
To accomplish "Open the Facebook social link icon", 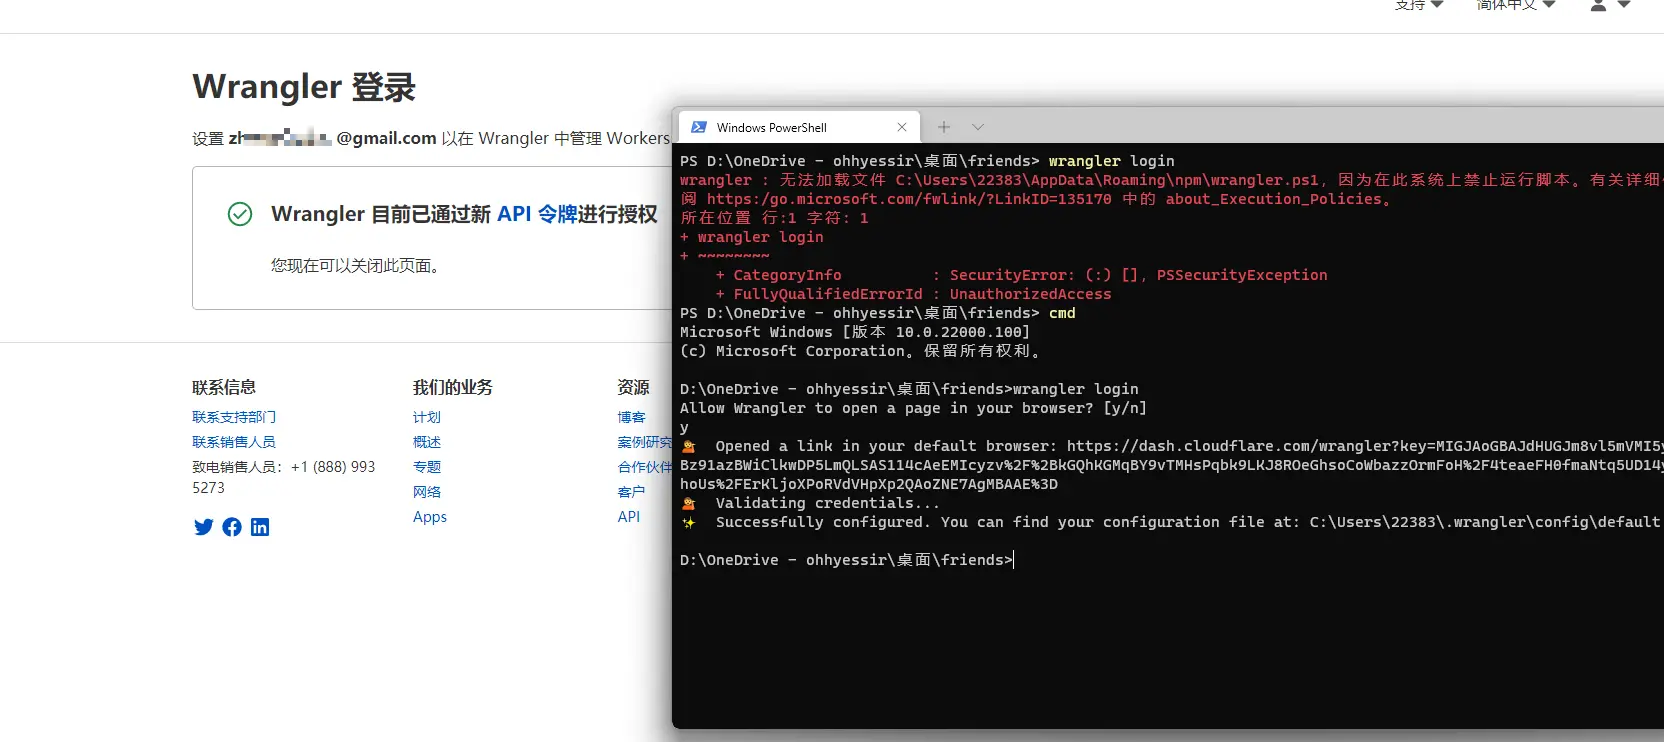I will tap(232, 527).
